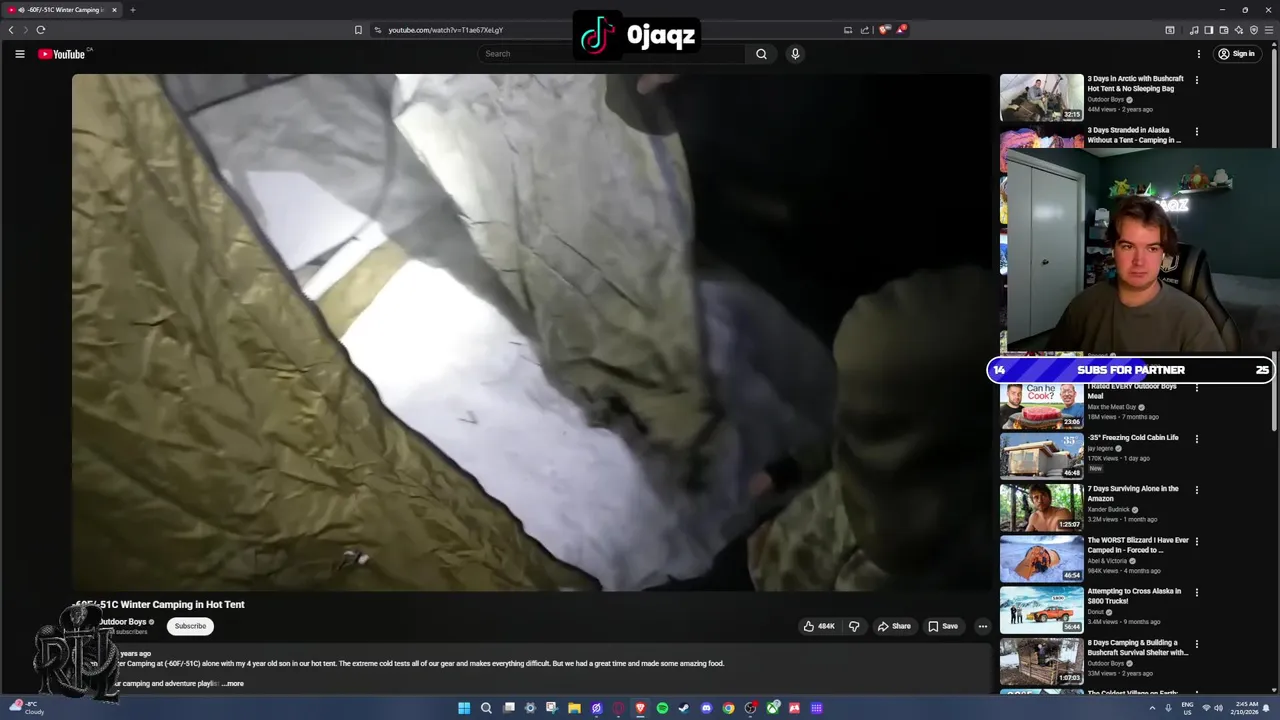Open menu for Attempting to Cross Alaska video
This screenshot has height=720, width=1280.
[1197, 592]
